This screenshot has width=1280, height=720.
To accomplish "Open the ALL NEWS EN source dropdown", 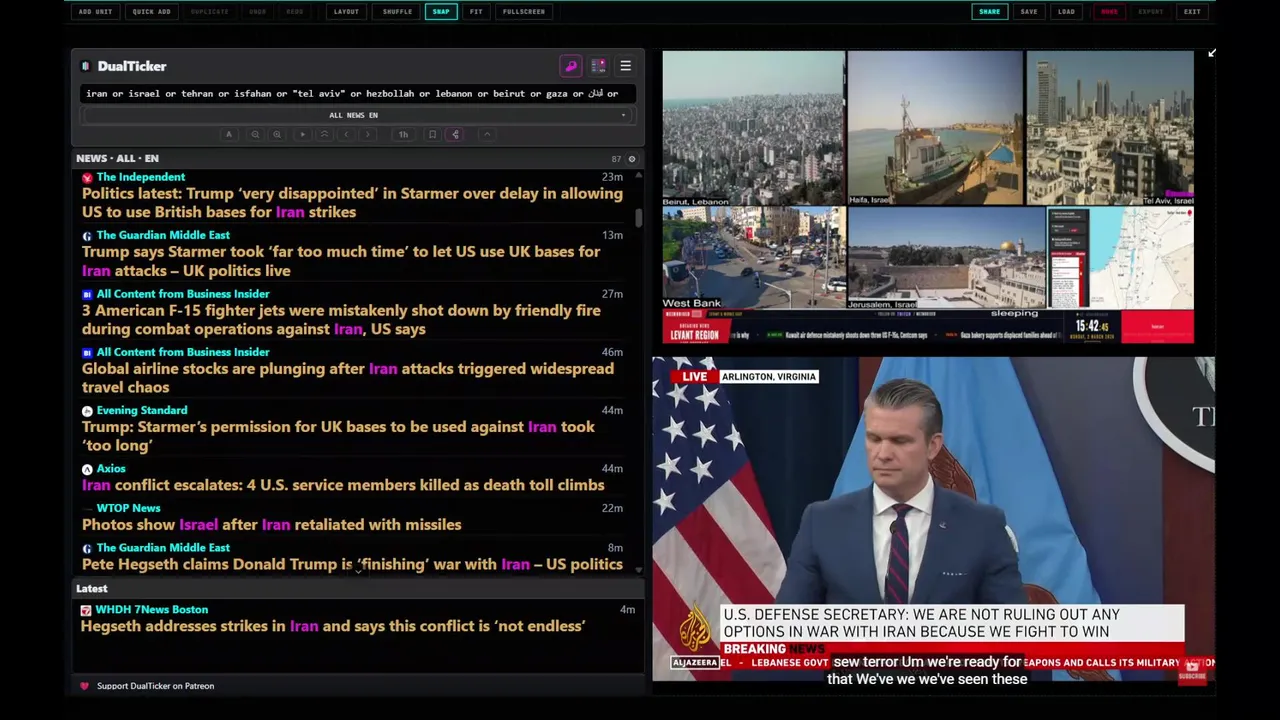I will 354,115.
